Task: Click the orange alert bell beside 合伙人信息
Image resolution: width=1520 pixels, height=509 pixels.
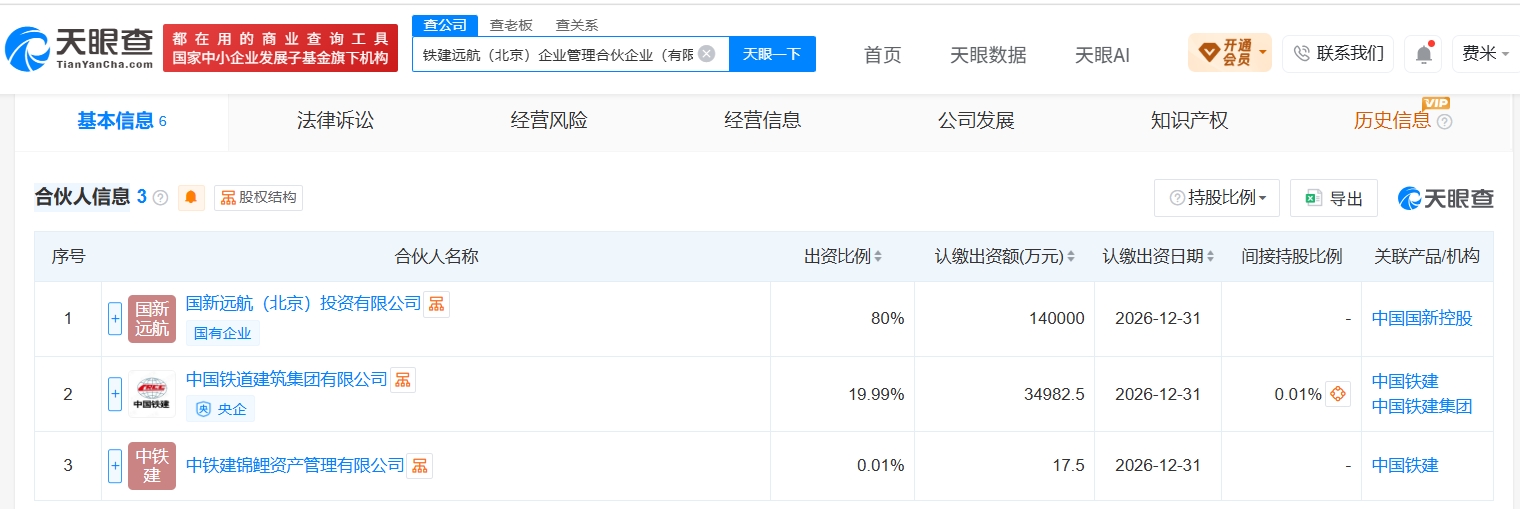Action: (x=191, y=198)
